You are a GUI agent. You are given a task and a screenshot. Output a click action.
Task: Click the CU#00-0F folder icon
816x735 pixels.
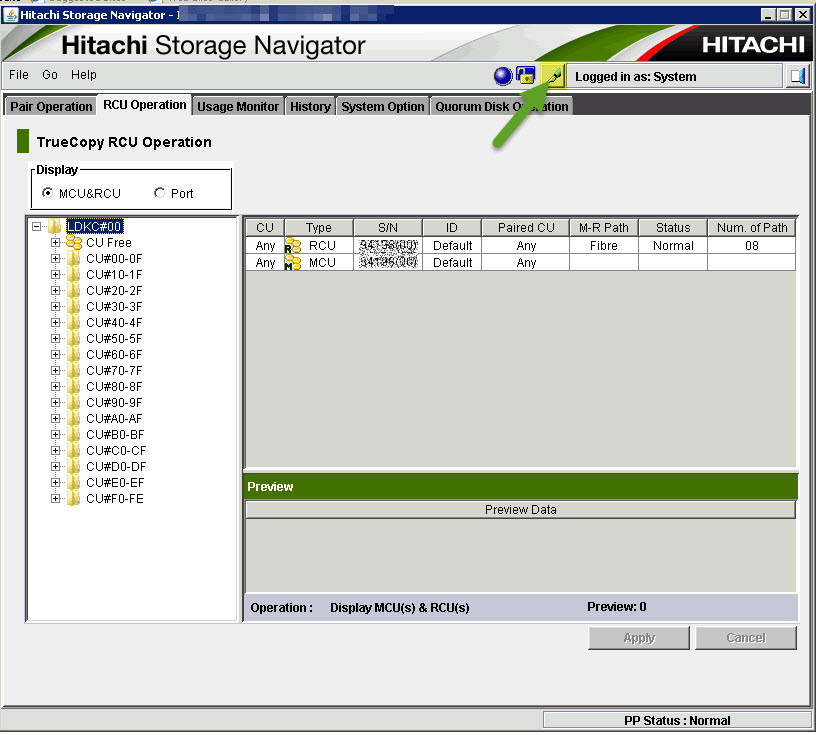click(73, 259)
